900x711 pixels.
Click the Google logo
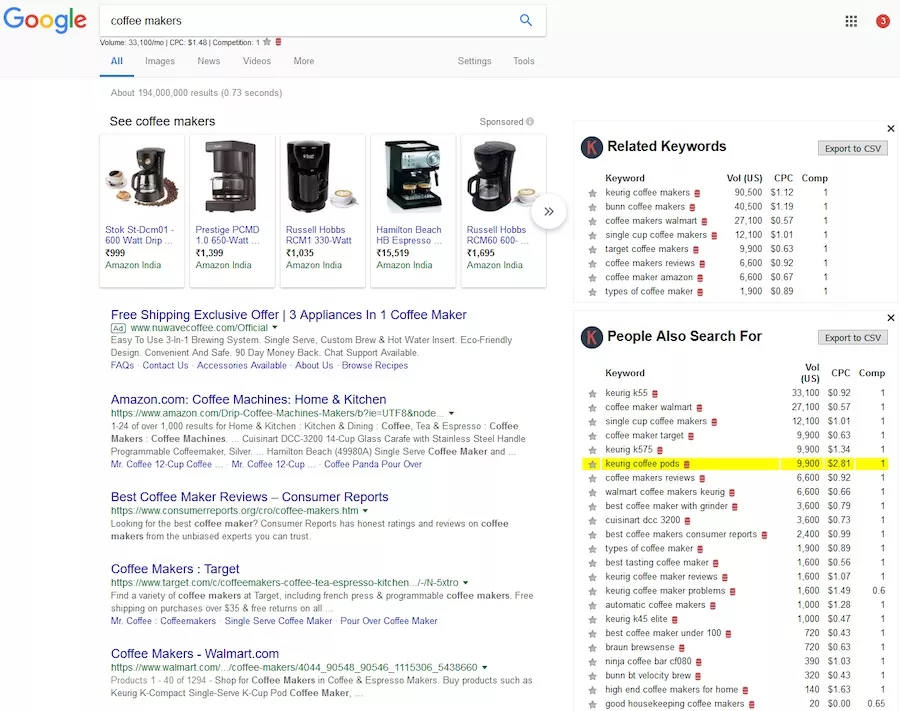point(45,20)
